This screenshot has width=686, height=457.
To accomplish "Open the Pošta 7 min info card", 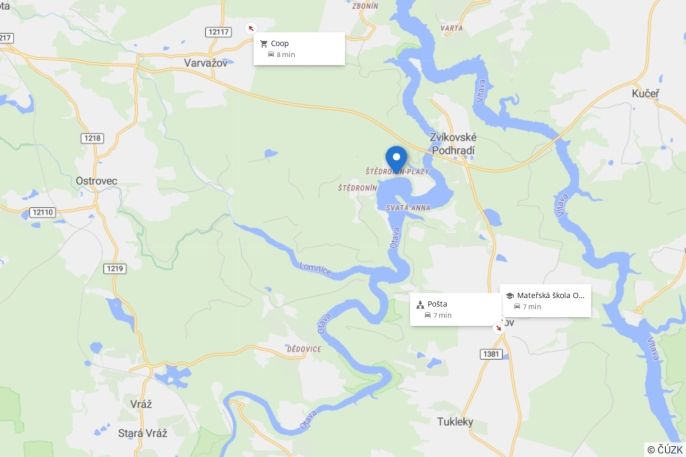I will (455, 309).
